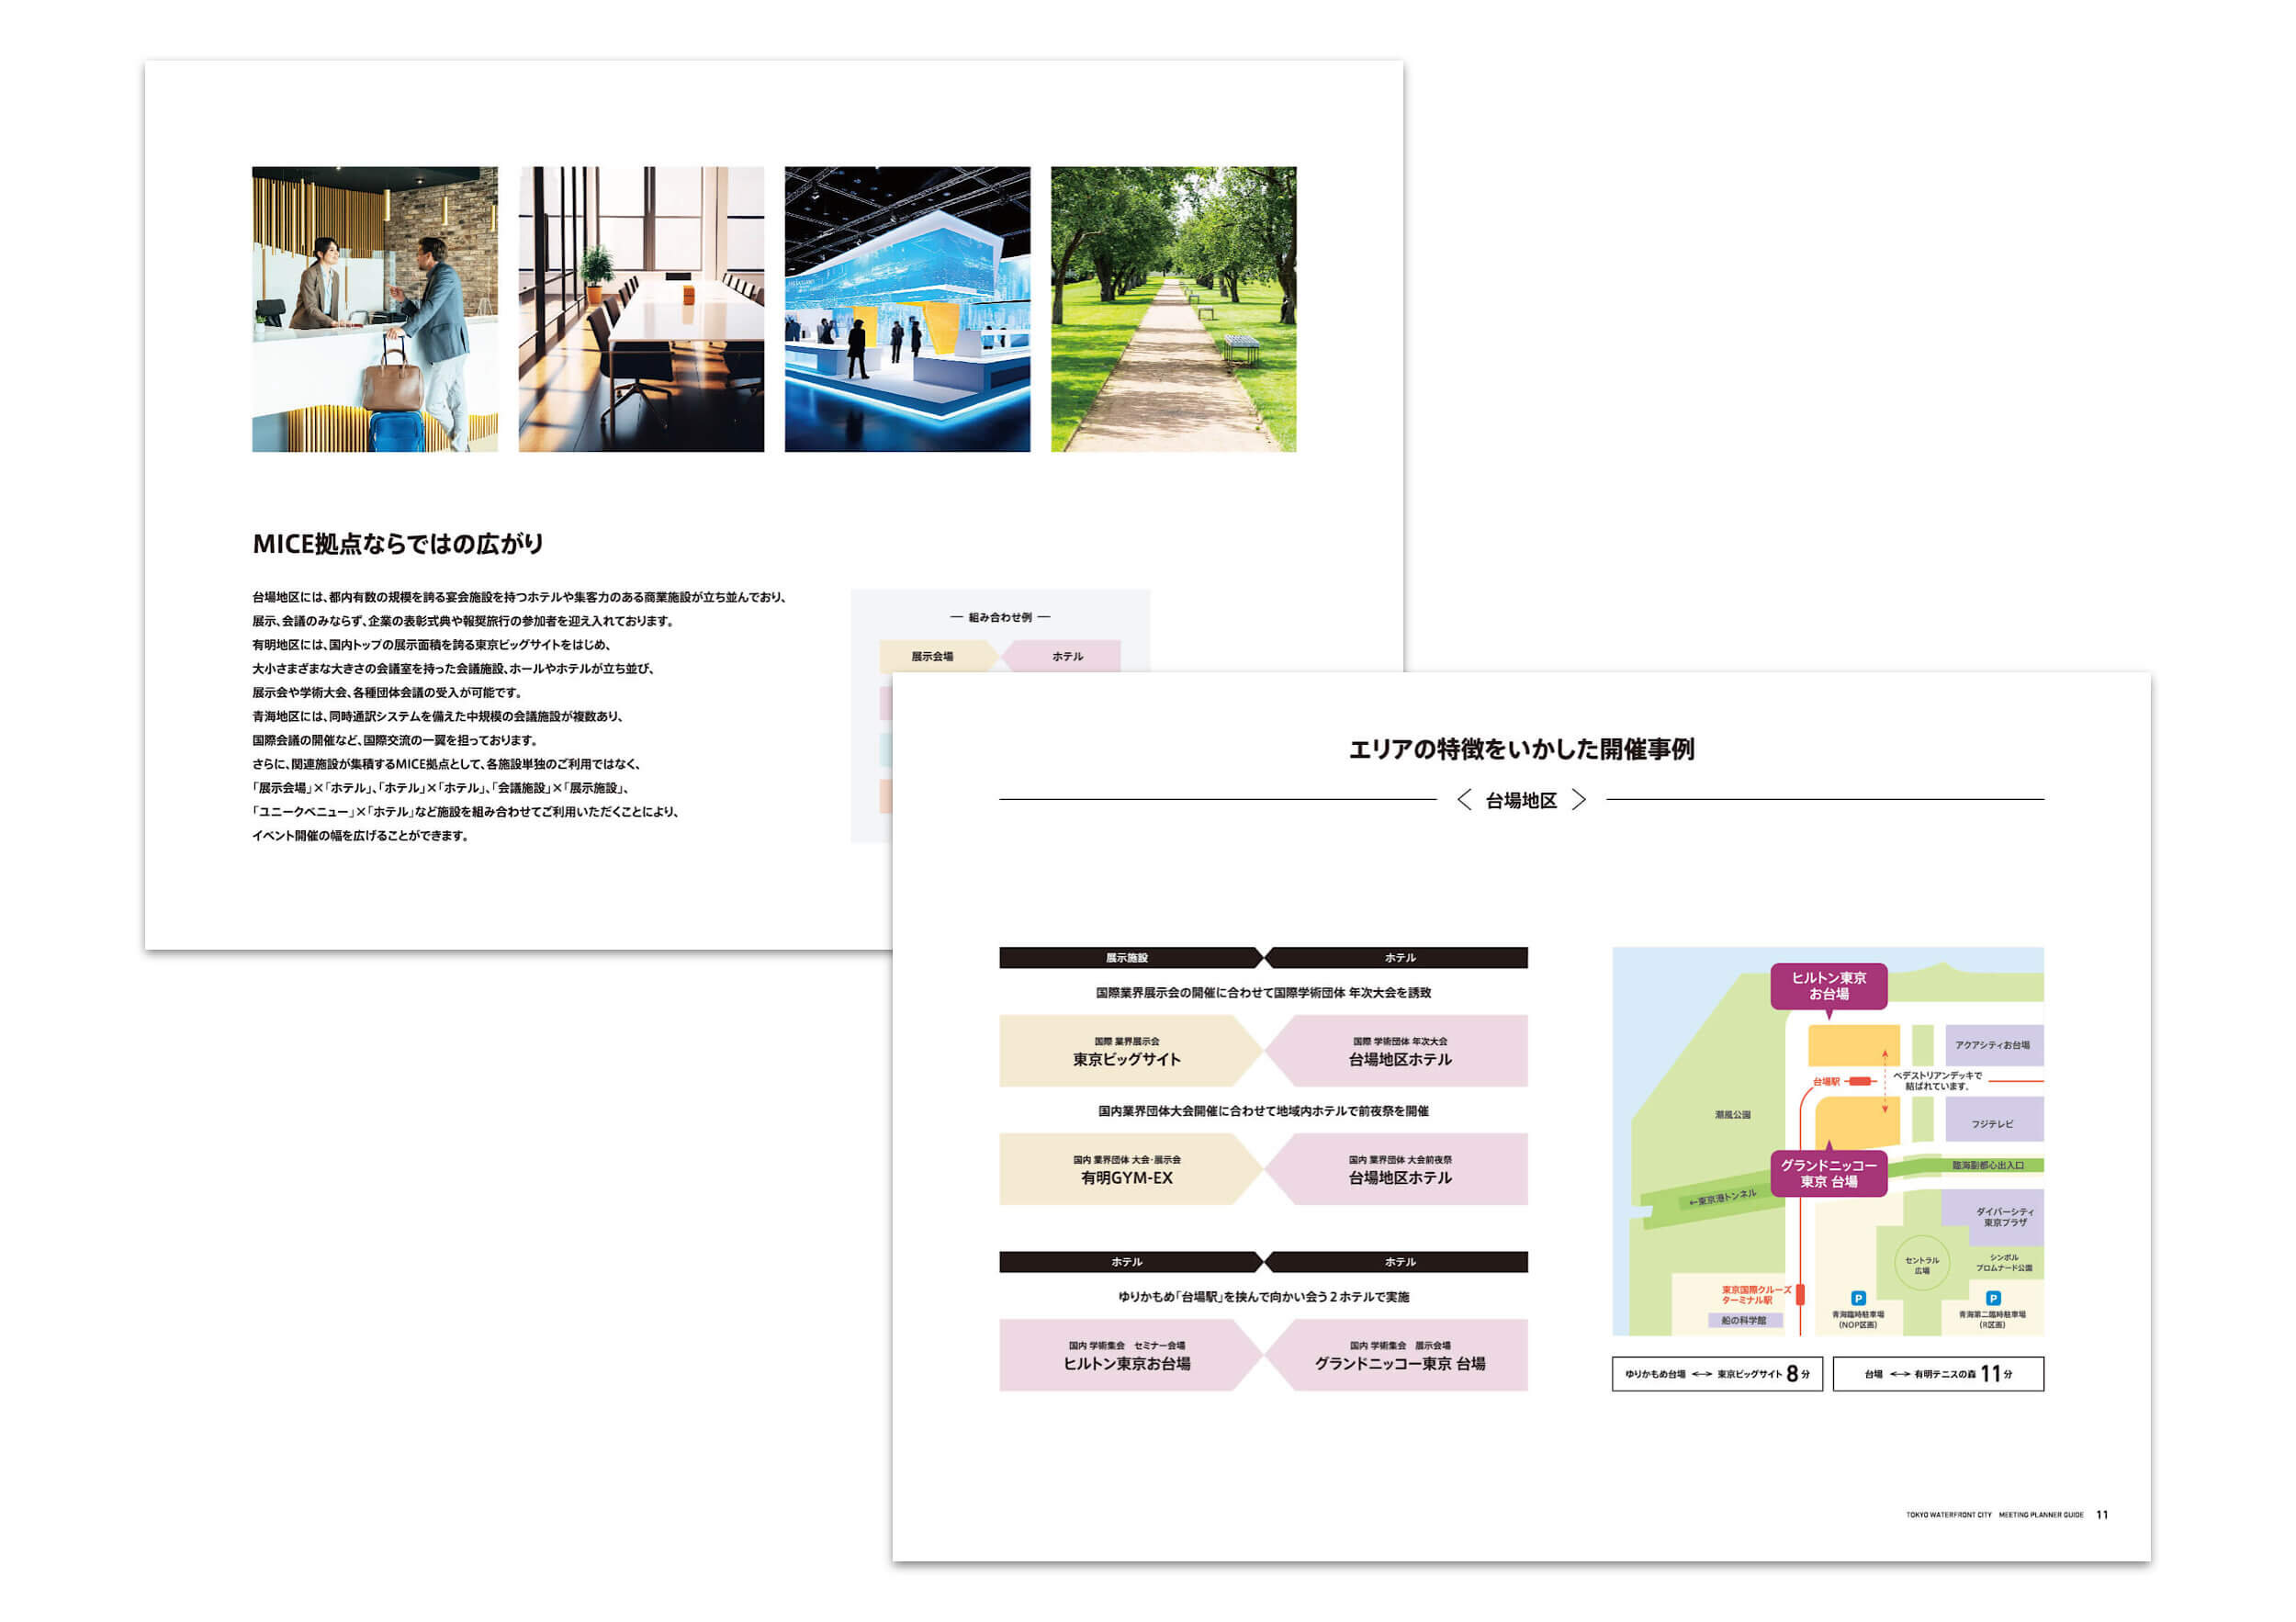Click the paragraph line starting 有明地区には、国内トップ

(432, 645)
